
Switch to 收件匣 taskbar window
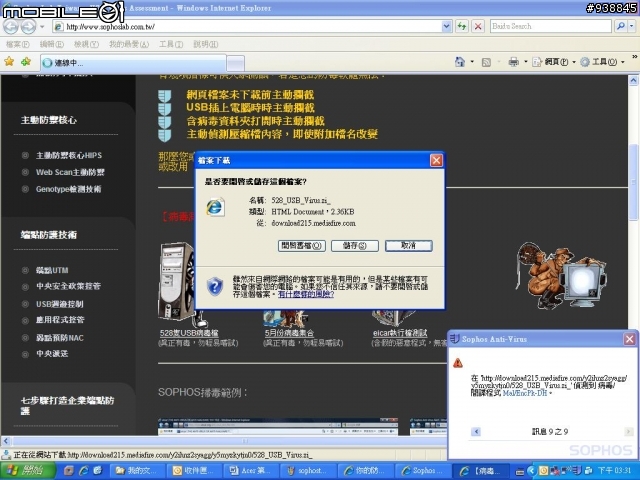tap(195, 471)
